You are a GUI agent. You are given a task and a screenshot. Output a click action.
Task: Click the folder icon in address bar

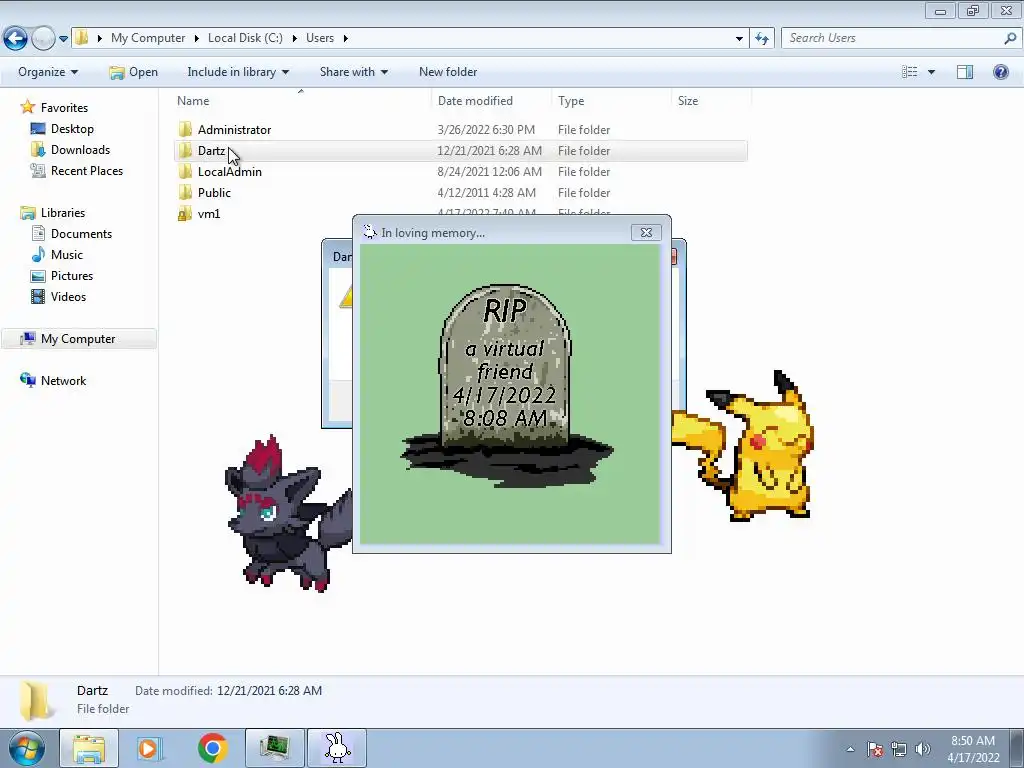82,38
